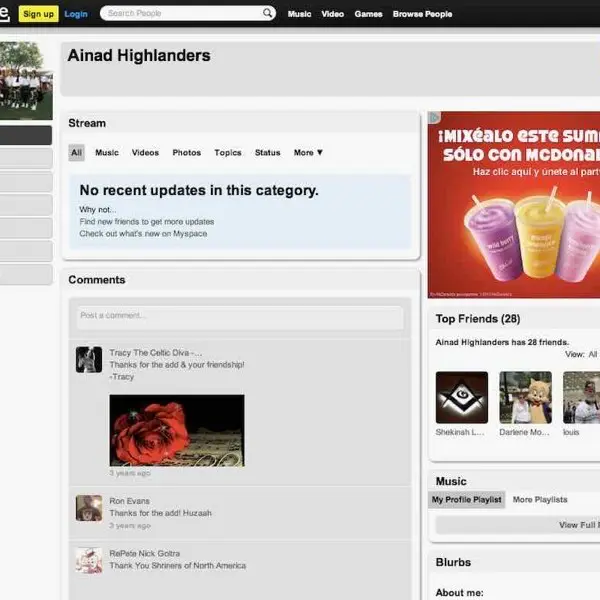The width and height of the screenshot is (600, 600).
Task: Open Shekinah friend's masonic emblem picture
Action: point(462,397)
